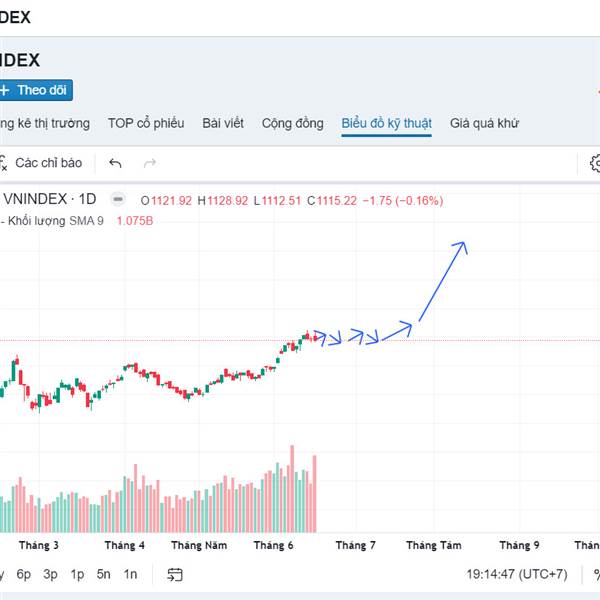Open the go-to-date calendar icon
Image resolution: width=600 pixels, height=600 pixels.
pos(175,574)
